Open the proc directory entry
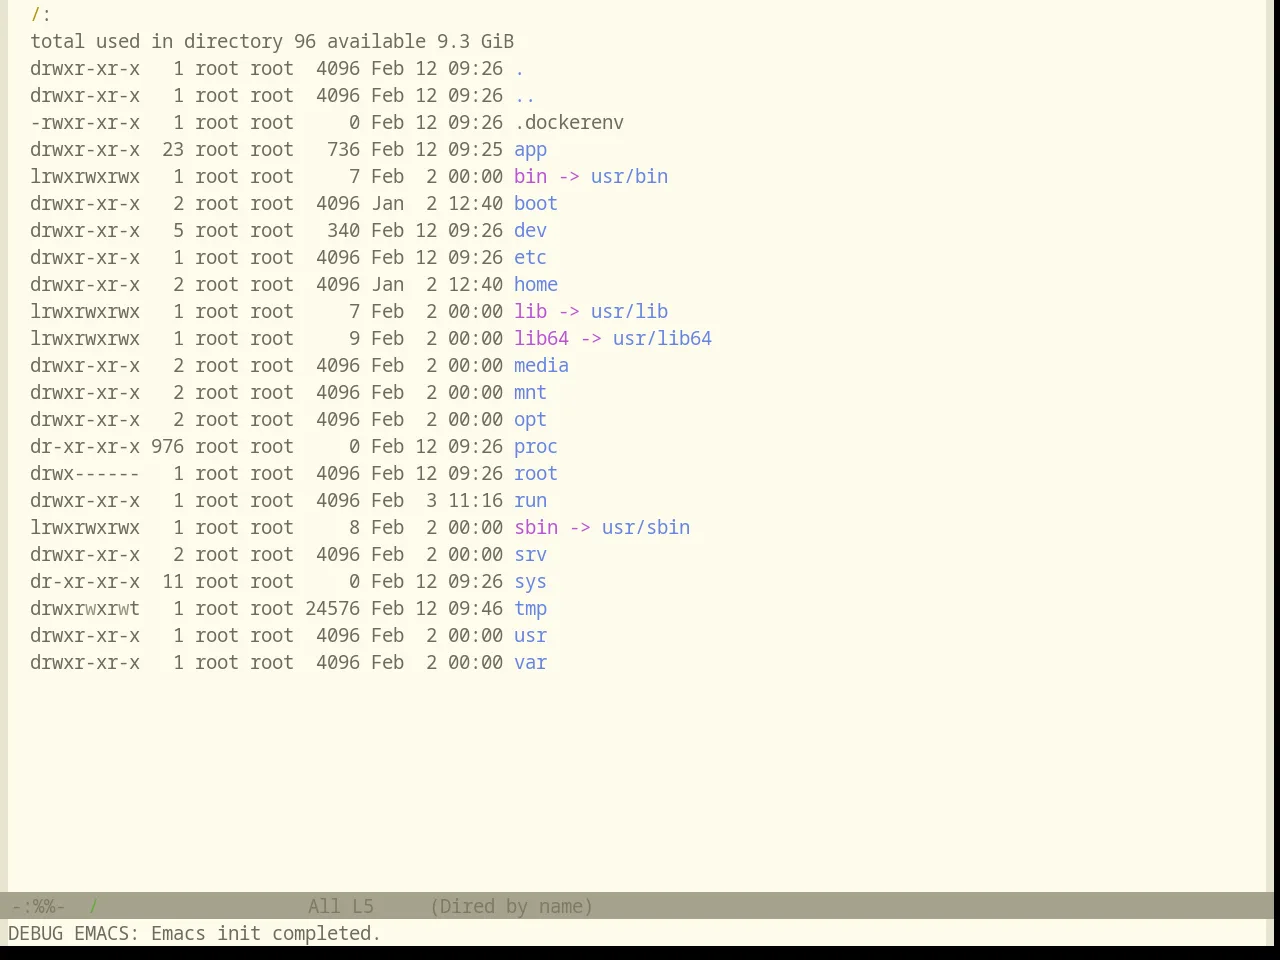The image size is (1280, 960). [535, 447]
